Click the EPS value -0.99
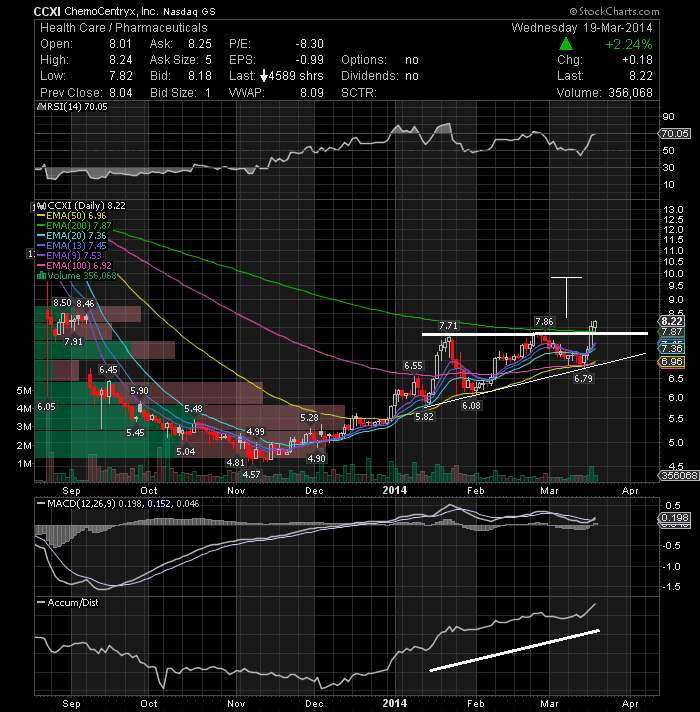 pos(310,60)
